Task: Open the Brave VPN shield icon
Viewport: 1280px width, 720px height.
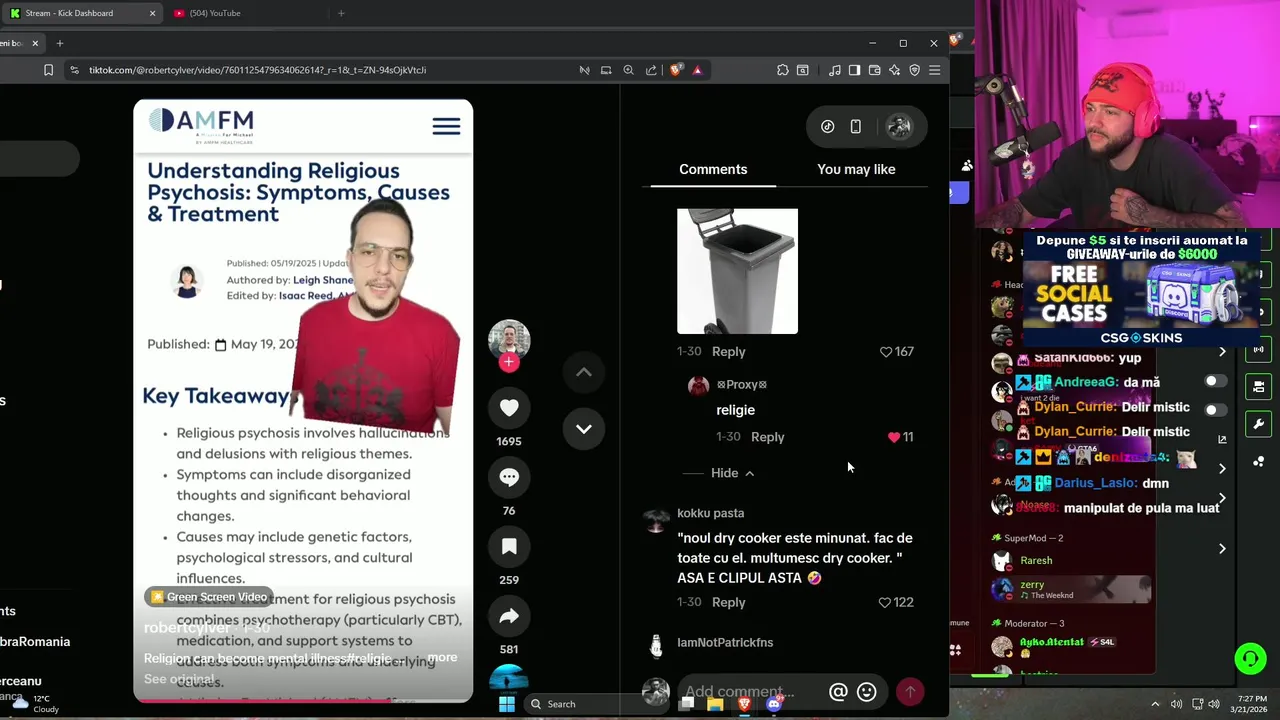Action: point(914,70)
